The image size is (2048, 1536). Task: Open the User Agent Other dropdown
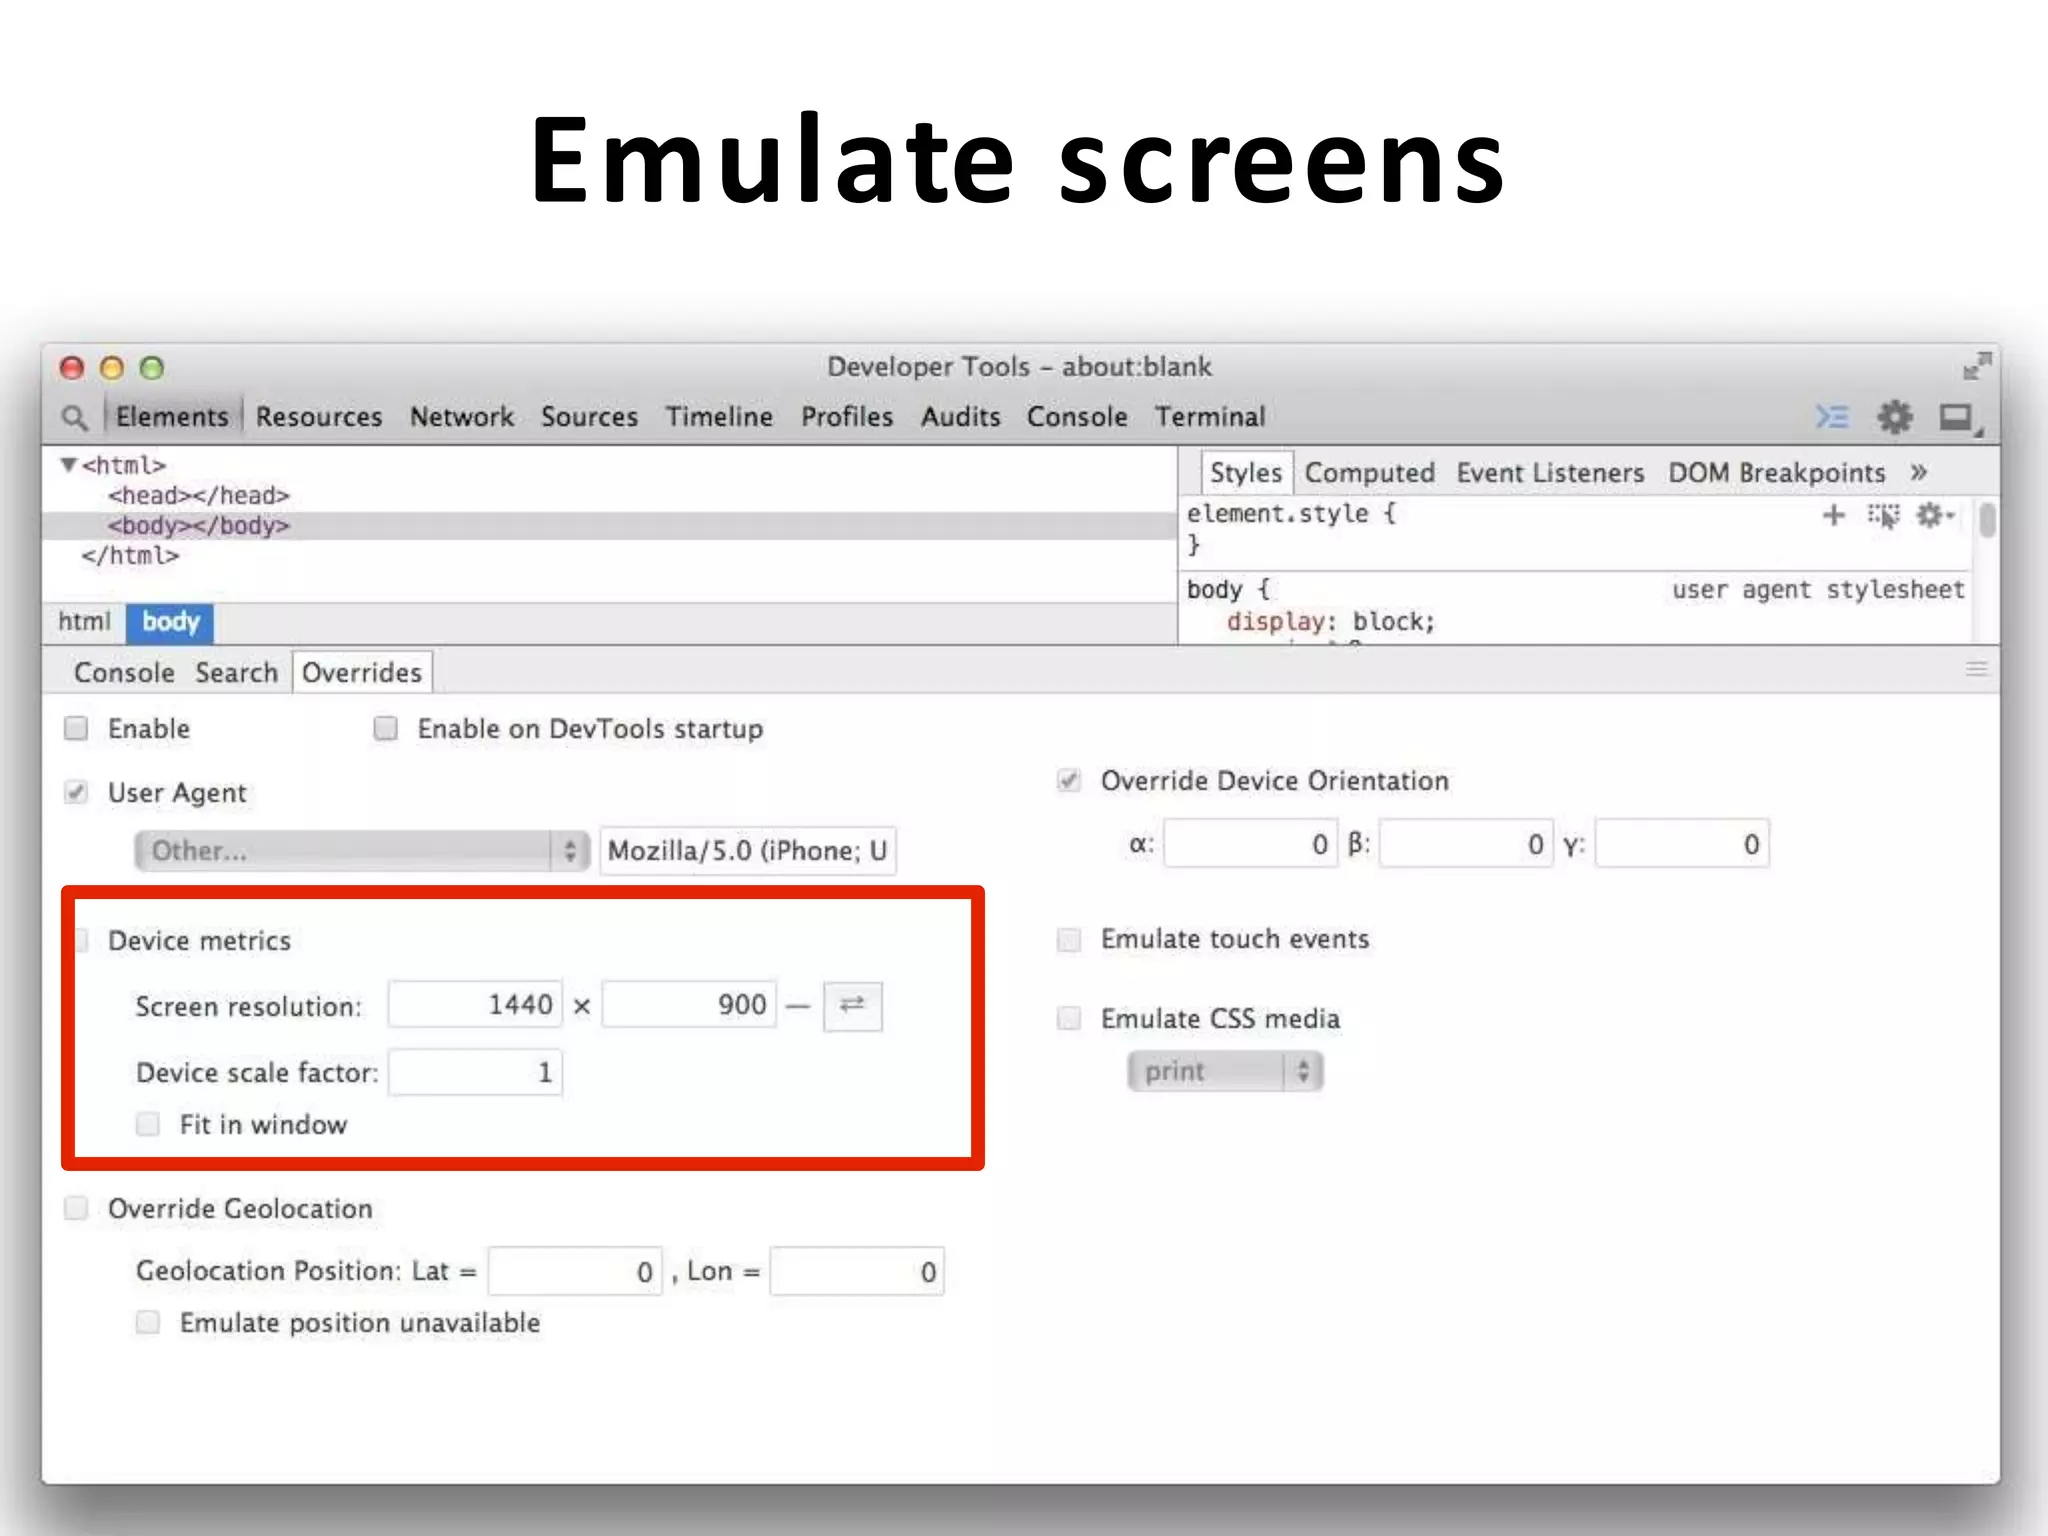tap(362, 851)
